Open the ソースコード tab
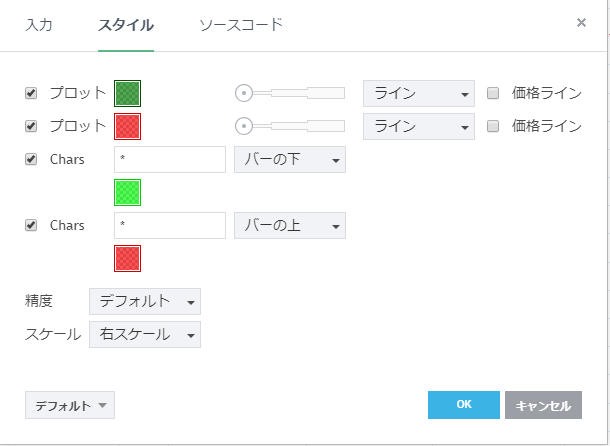610x446 pixels. tap(241, 24)
